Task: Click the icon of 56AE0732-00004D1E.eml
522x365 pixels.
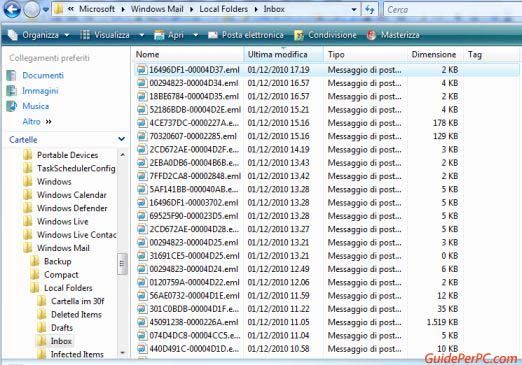Action: pos(142,296)
